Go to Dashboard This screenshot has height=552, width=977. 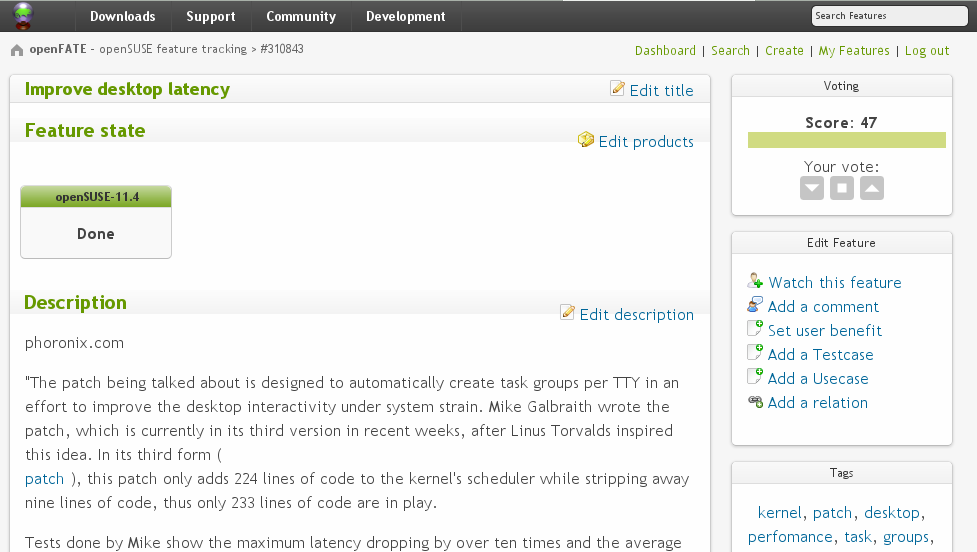(x=665, y=50)
